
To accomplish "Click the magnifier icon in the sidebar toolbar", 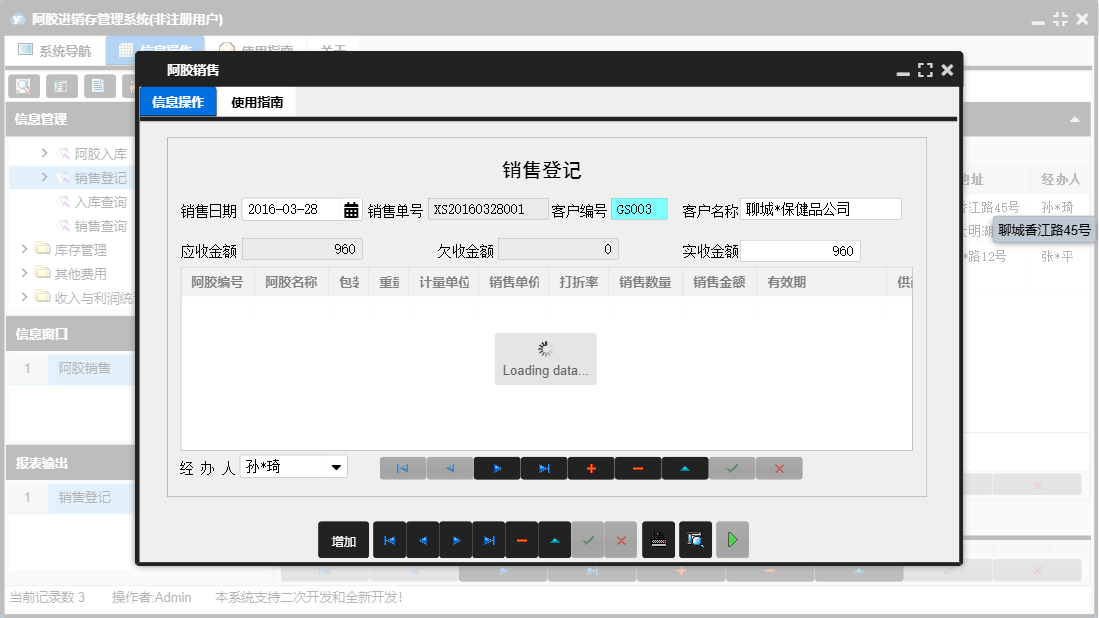I will [22, 86].
